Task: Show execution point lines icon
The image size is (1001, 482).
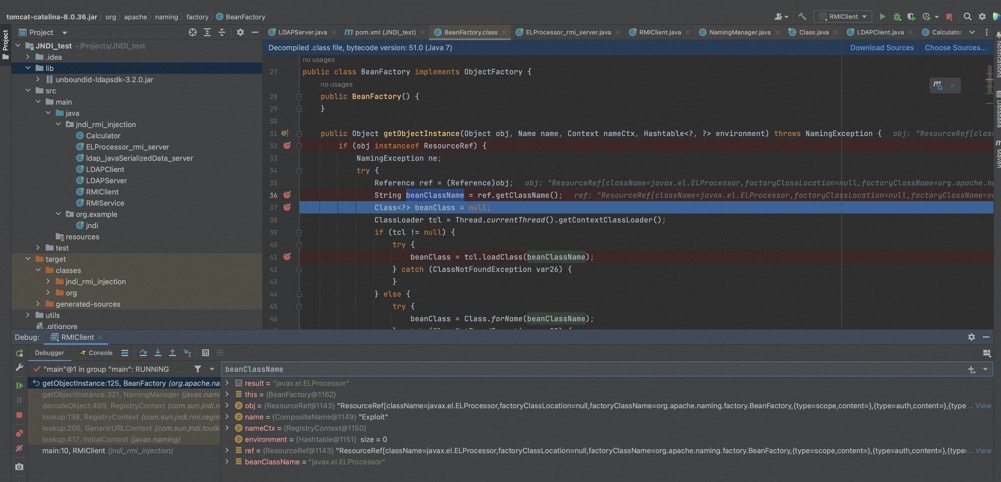Action: (124, 352)
